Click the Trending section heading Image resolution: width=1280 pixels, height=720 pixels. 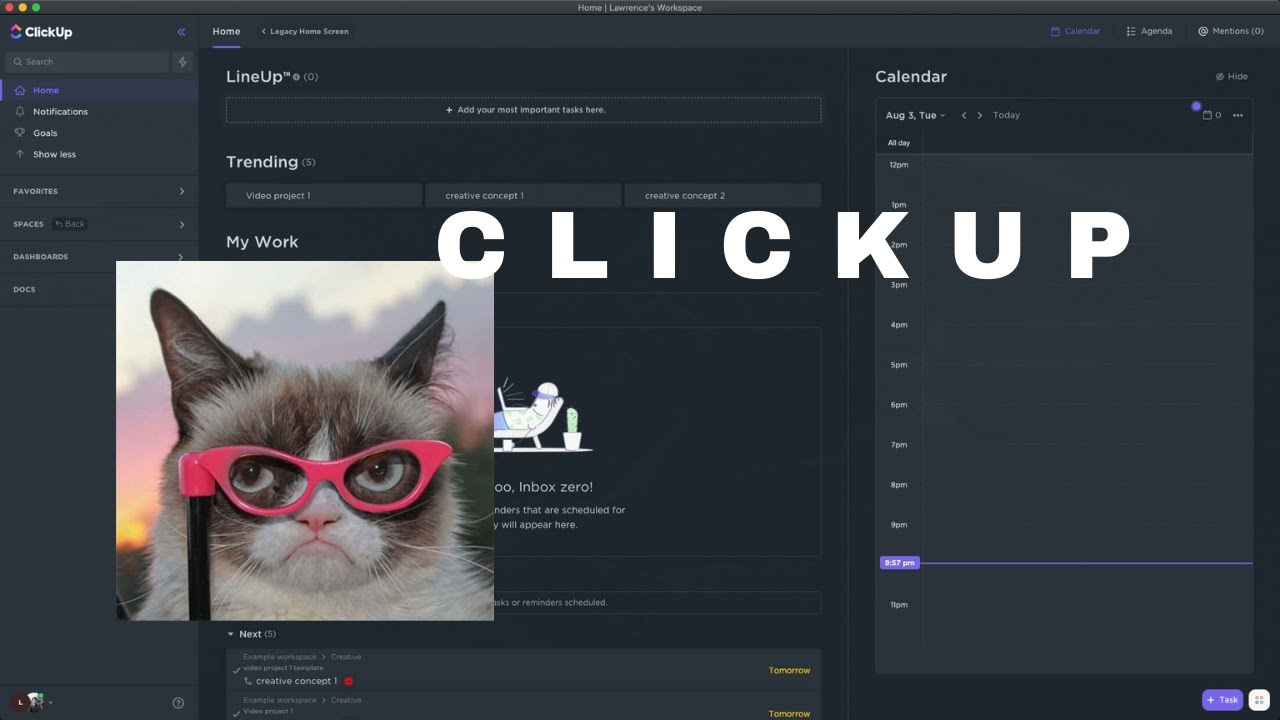tap(262, 162)
